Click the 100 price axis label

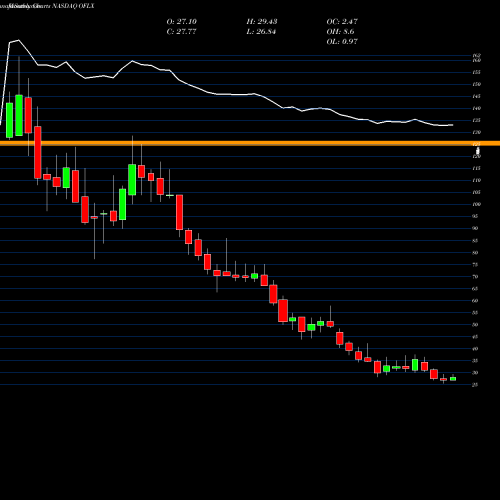[x=477, y=204]
